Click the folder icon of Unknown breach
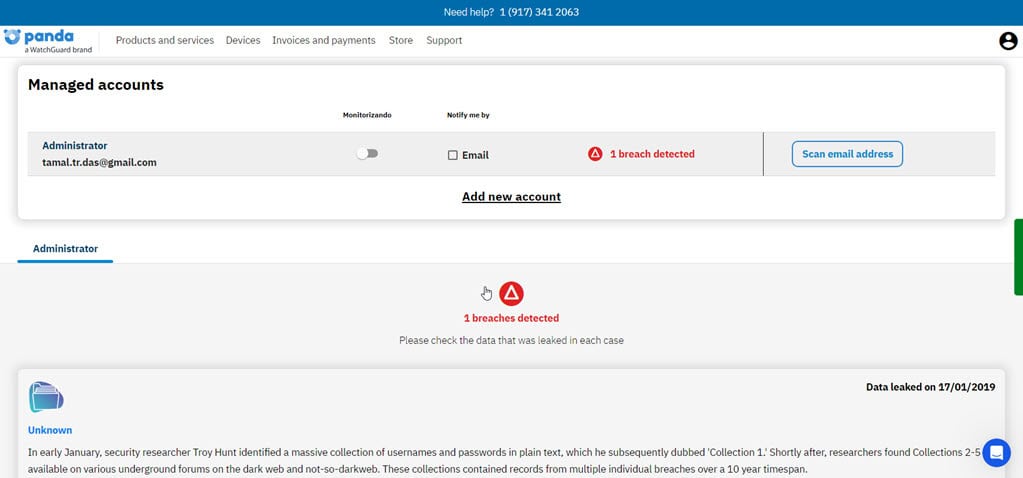The image size is (1023, 478). [x=46, y=397]
